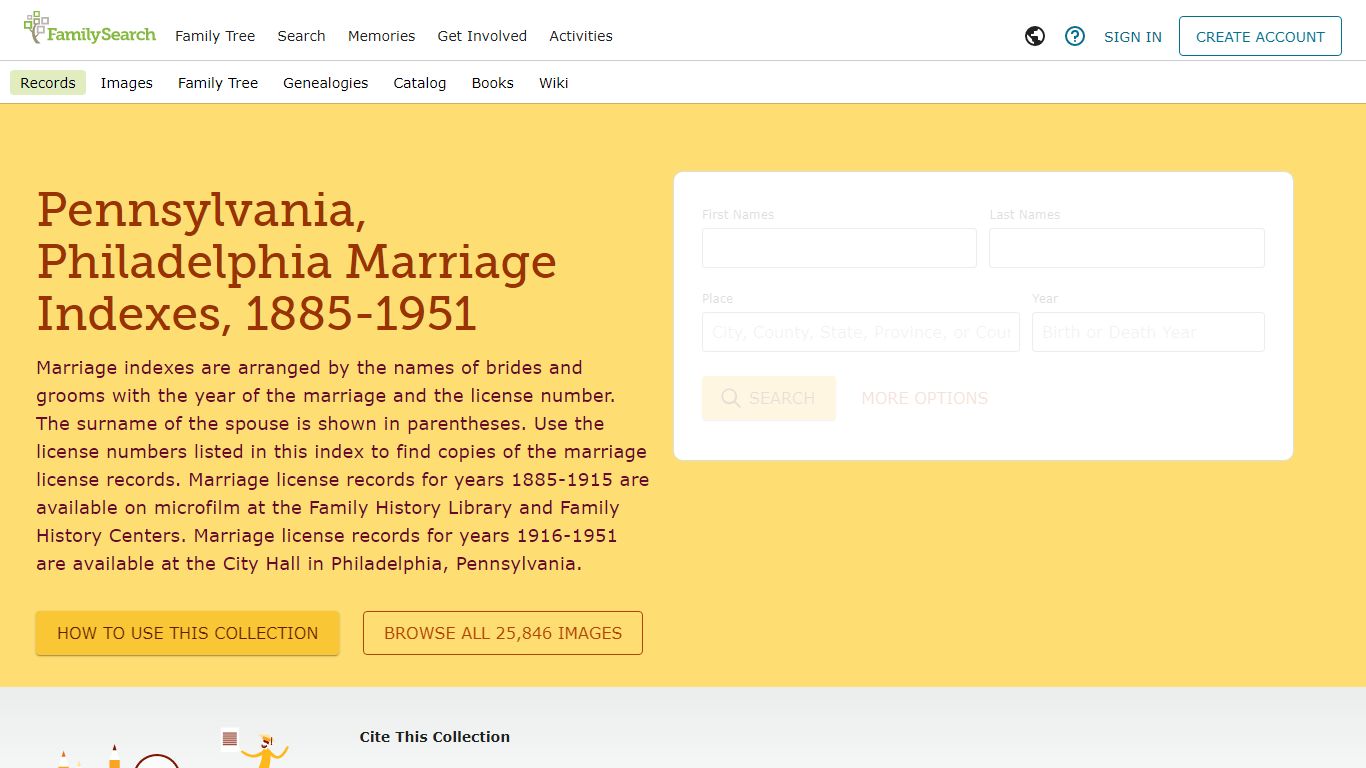Click MORE OPTIONS in the search form
This screenshot has height=768, width=1366.
pyautogui.click(x=925, y=398)
